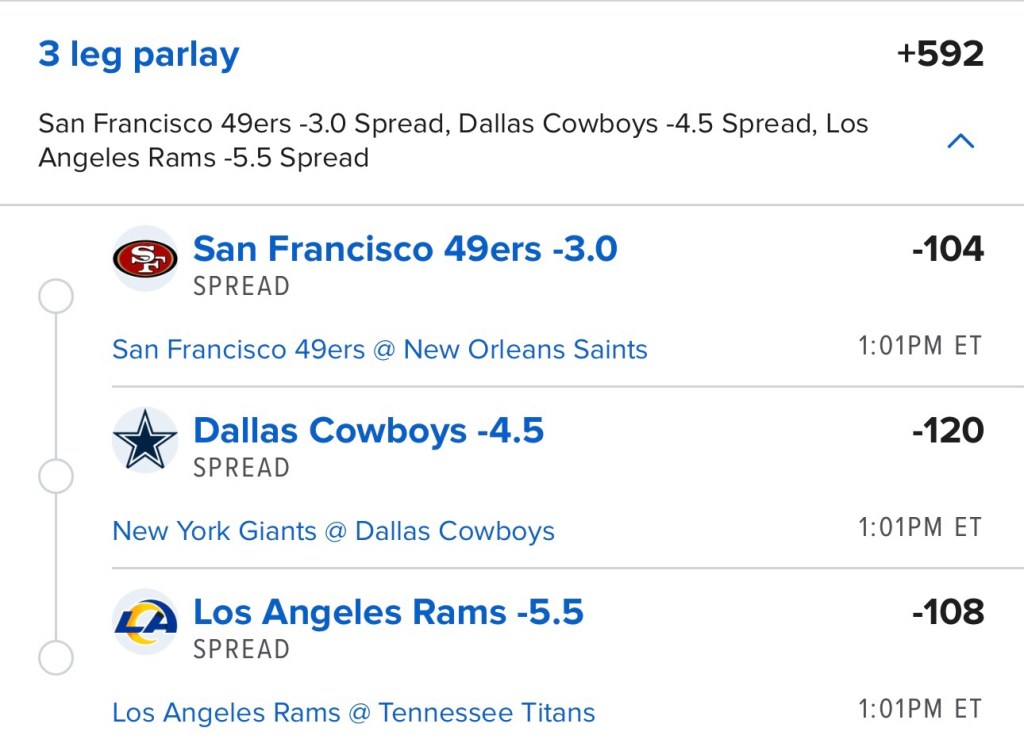Select the circle marker beside Rams leg
Viewport: 1024px width, 743px height.
55,659
